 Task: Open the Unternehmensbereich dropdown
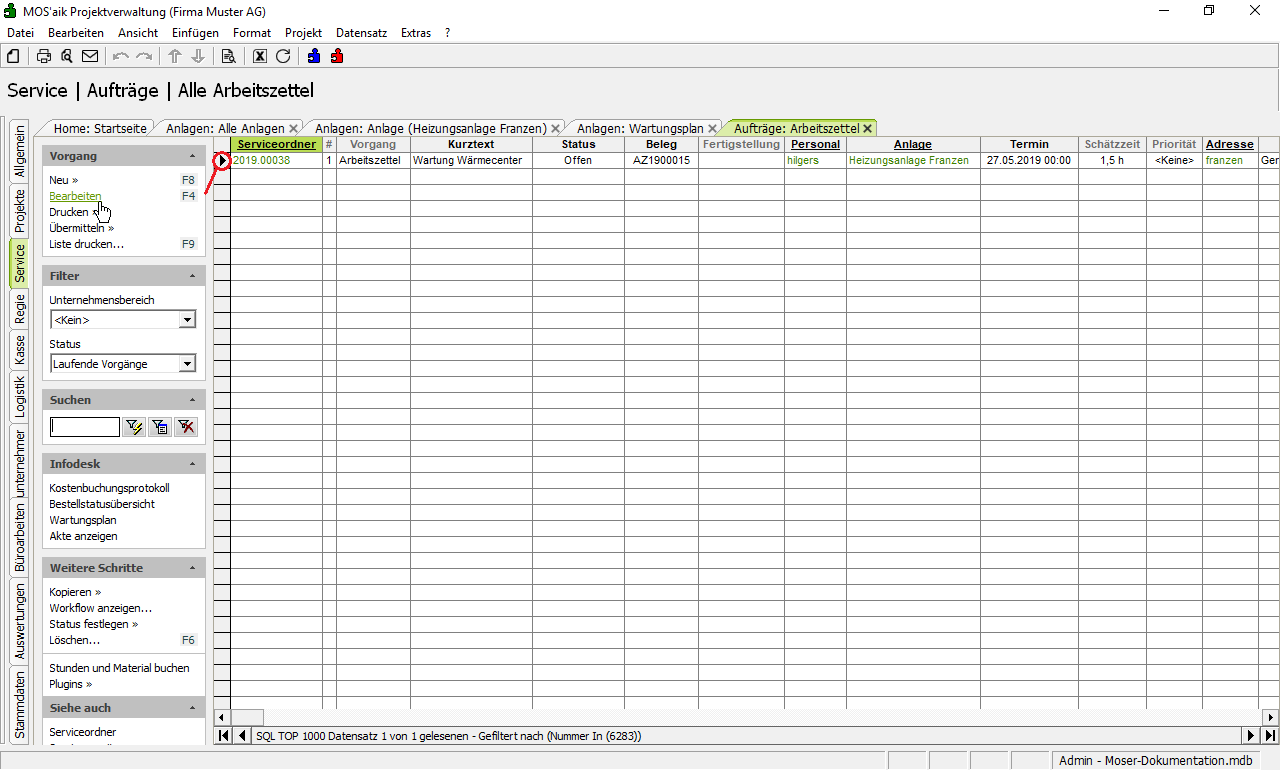point(186,320)
